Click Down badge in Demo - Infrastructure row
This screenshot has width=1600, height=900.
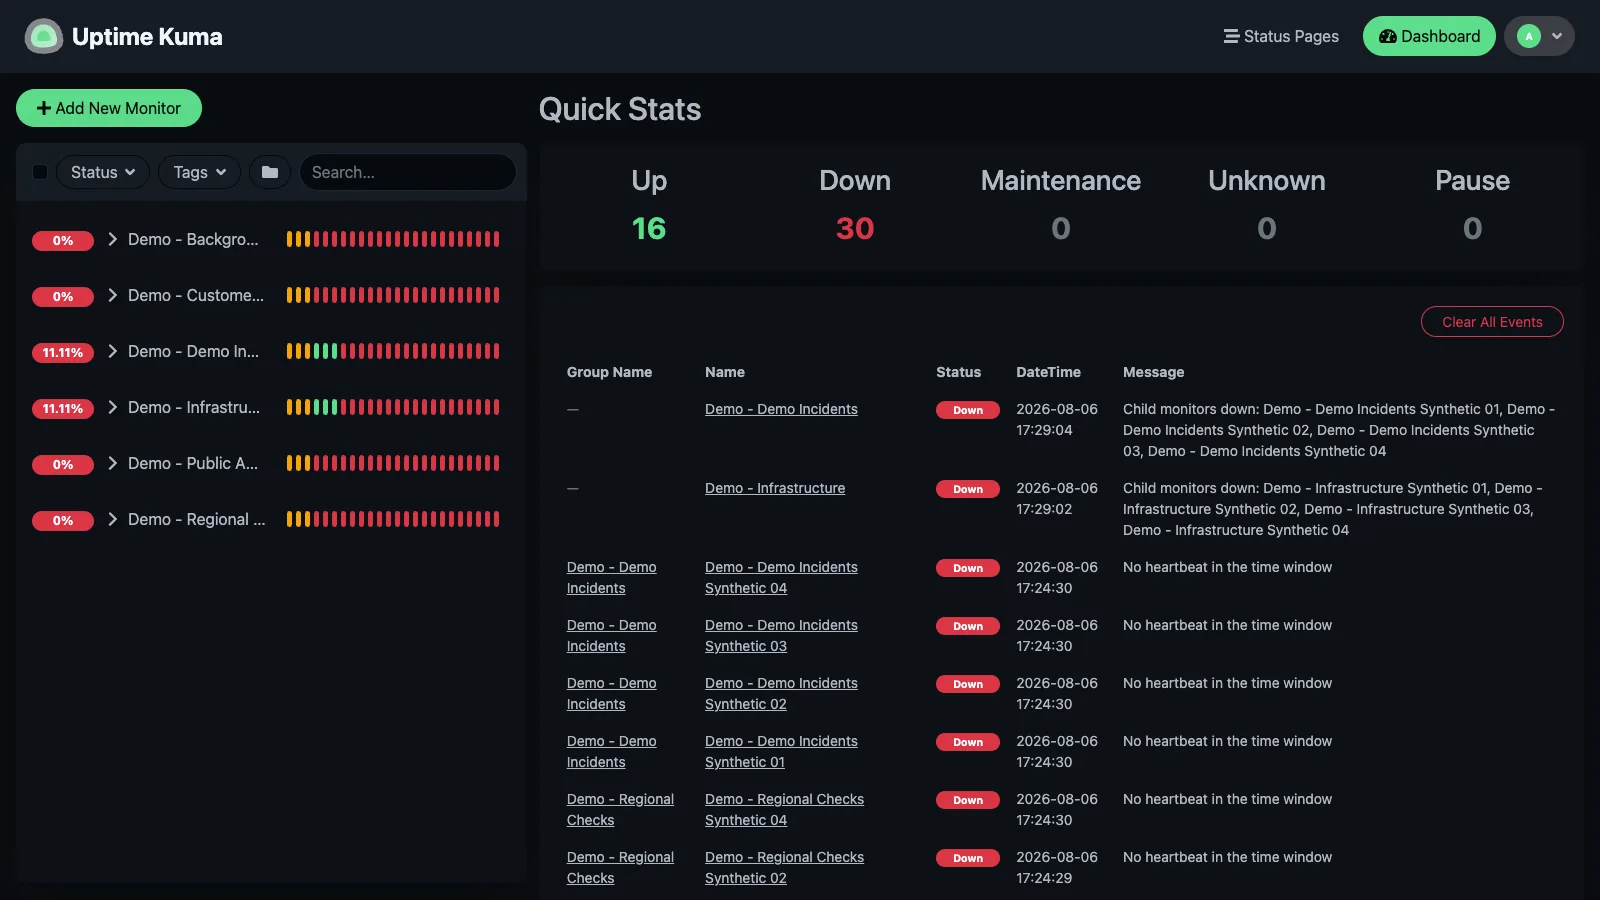click(x=967, y=489)
